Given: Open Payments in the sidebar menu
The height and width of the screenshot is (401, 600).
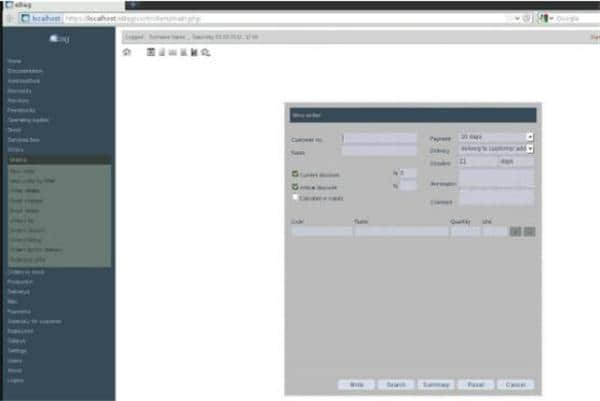Looking at the screenshot, I should (19, 311).
